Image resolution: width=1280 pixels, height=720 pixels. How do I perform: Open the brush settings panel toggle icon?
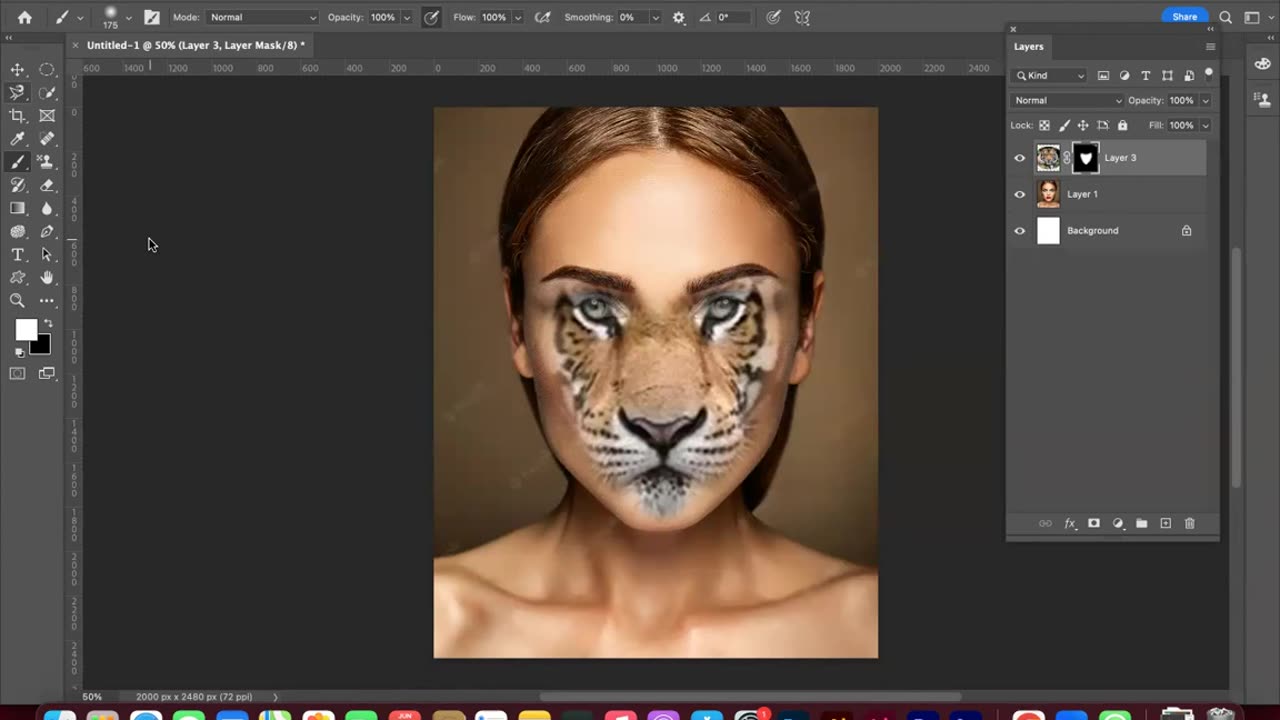click(x=152, y=17)
